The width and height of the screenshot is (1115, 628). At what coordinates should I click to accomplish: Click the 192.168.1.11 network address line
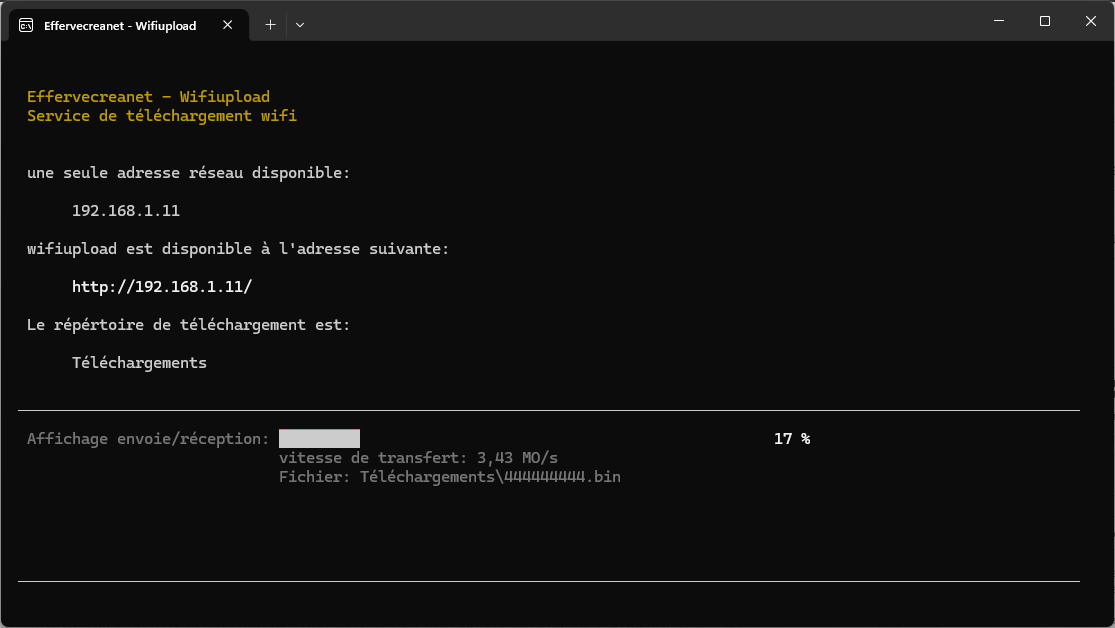[x=126, y=211]
